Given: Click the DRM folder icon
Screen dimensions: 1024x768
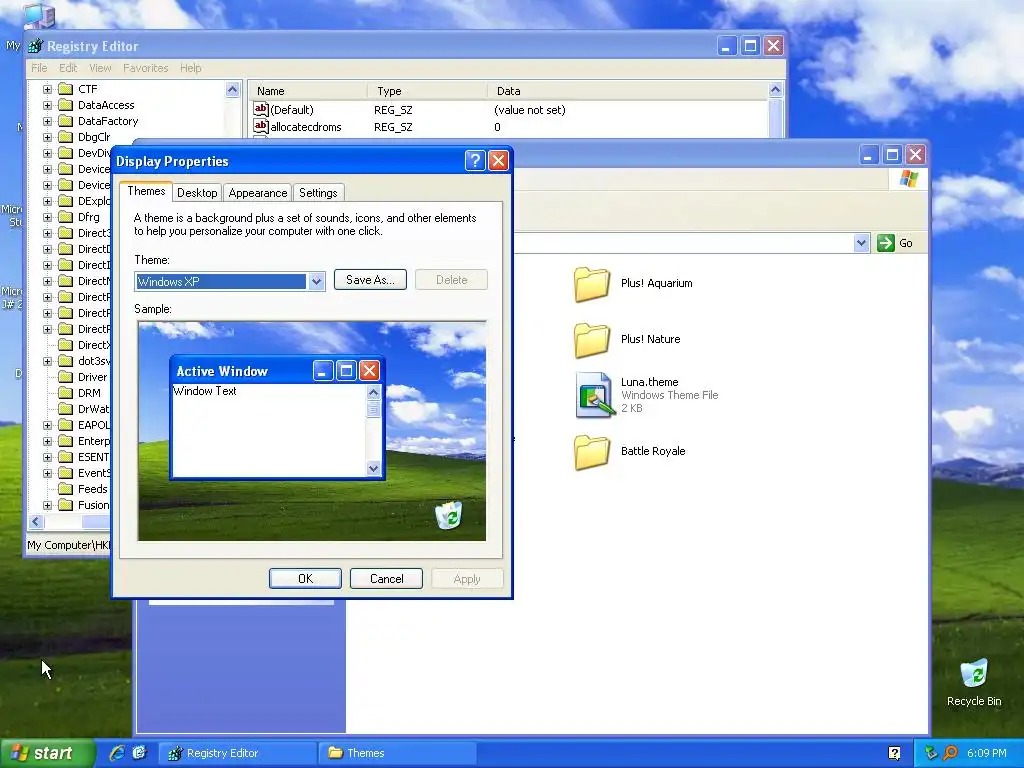Looking at the screenshot, I should (x=65, y=392).
